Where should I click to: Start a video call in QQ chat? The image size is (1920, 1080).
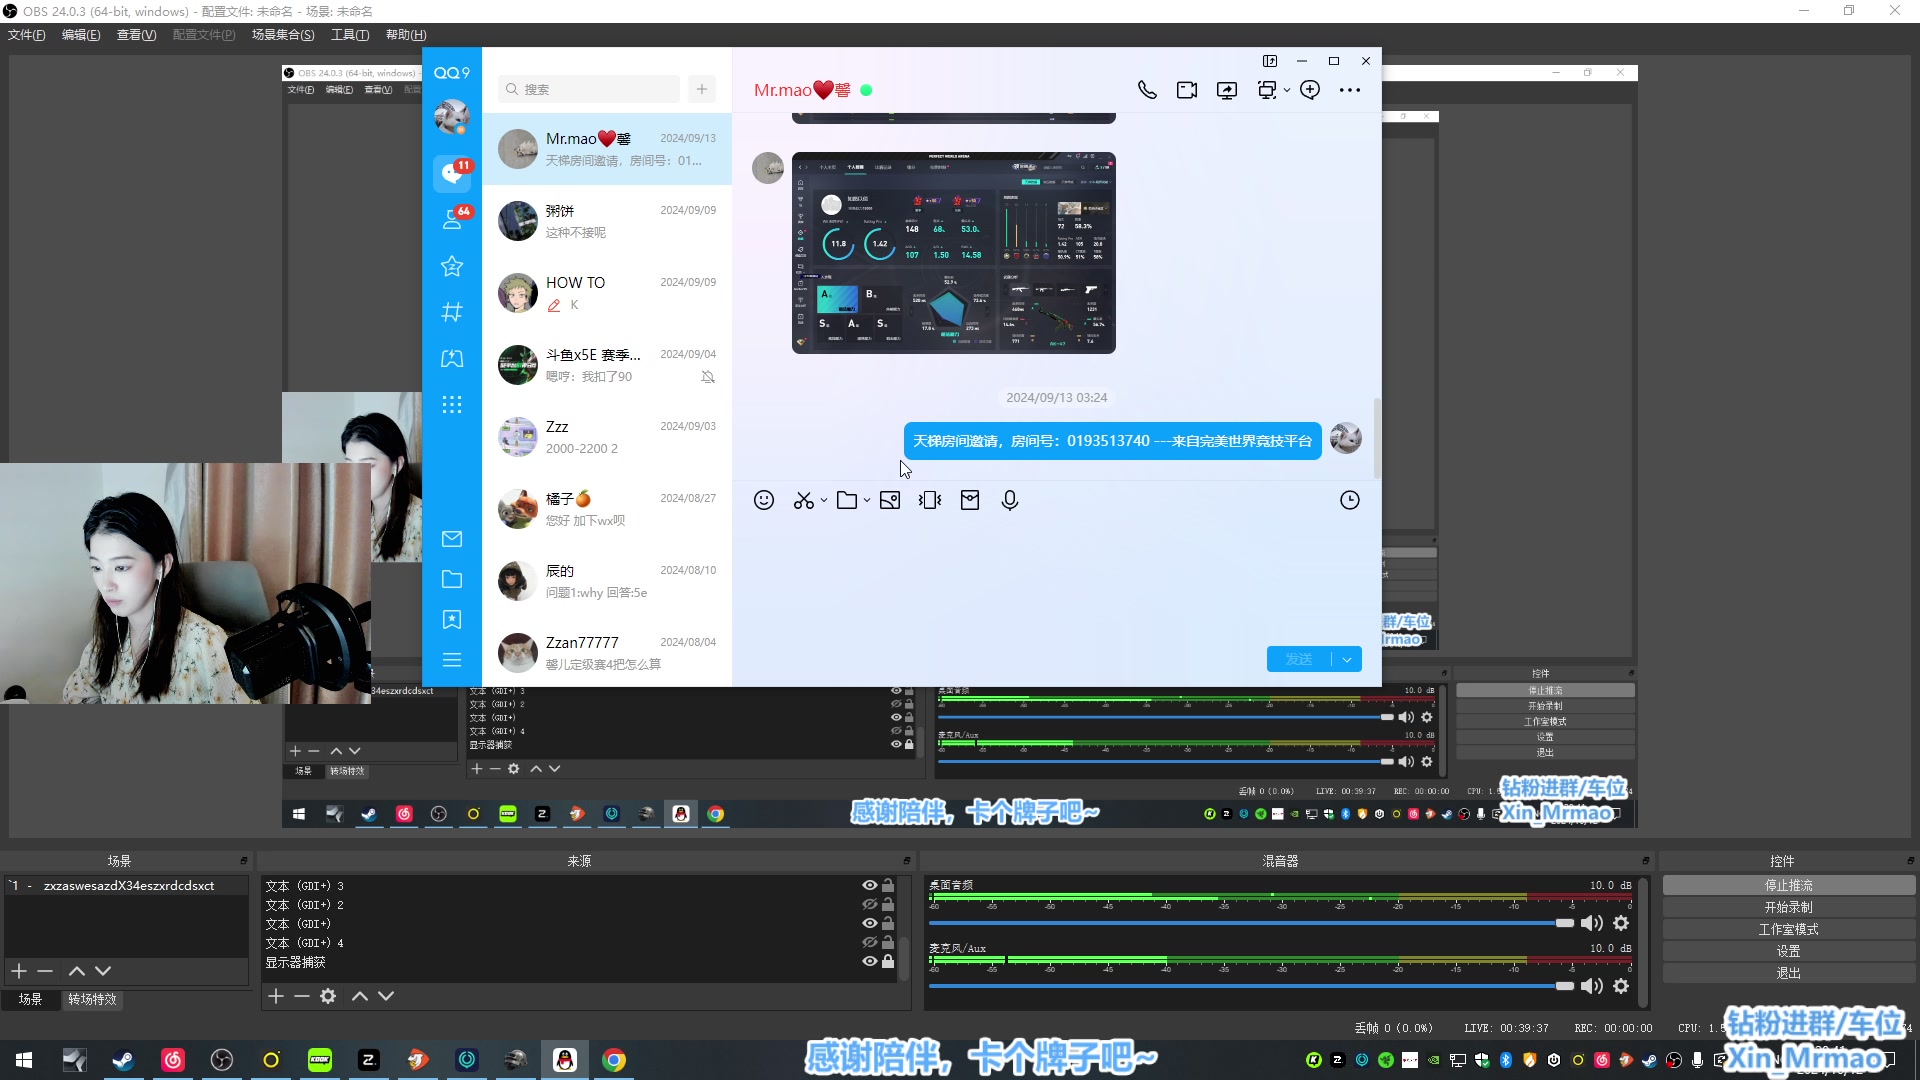(1187, 90)
